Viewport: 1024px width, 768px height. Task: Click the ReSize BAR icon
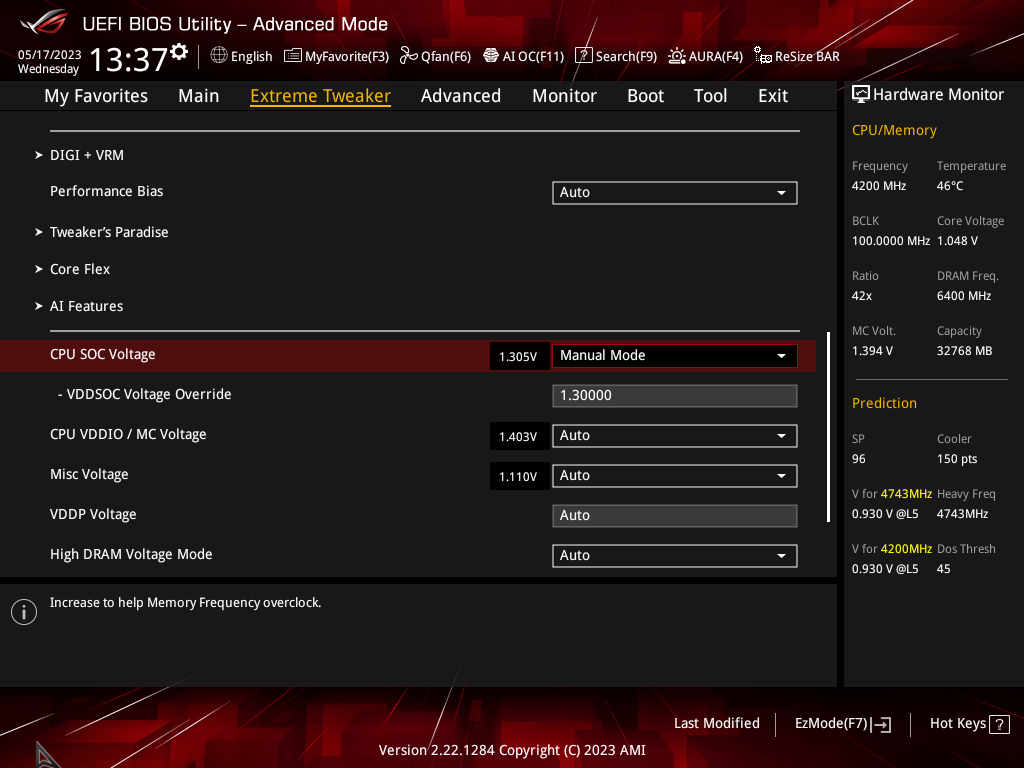click(762, 56)
